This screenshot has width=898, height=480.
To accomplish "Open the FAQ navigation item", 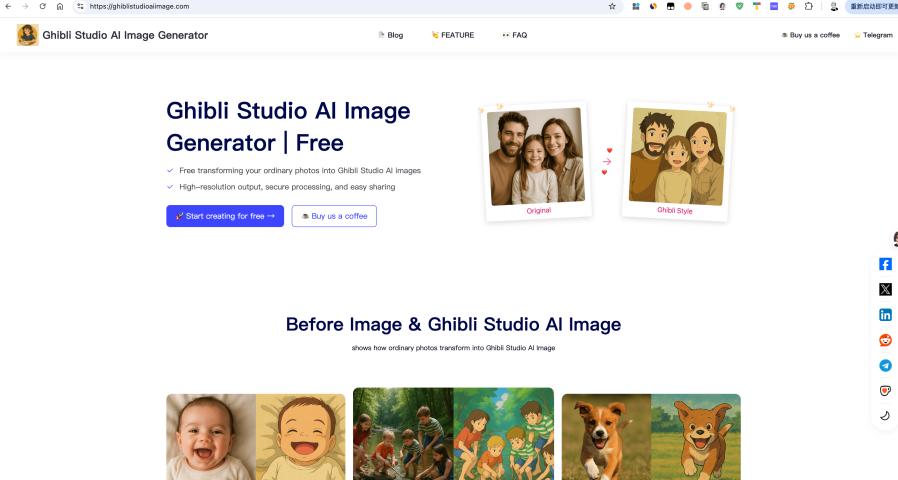I will 514,35.
